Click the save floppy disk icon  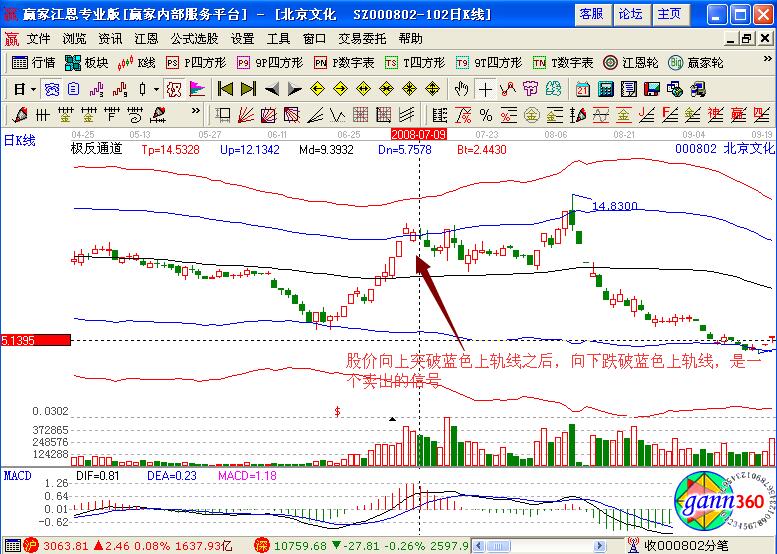pos(650,88)
